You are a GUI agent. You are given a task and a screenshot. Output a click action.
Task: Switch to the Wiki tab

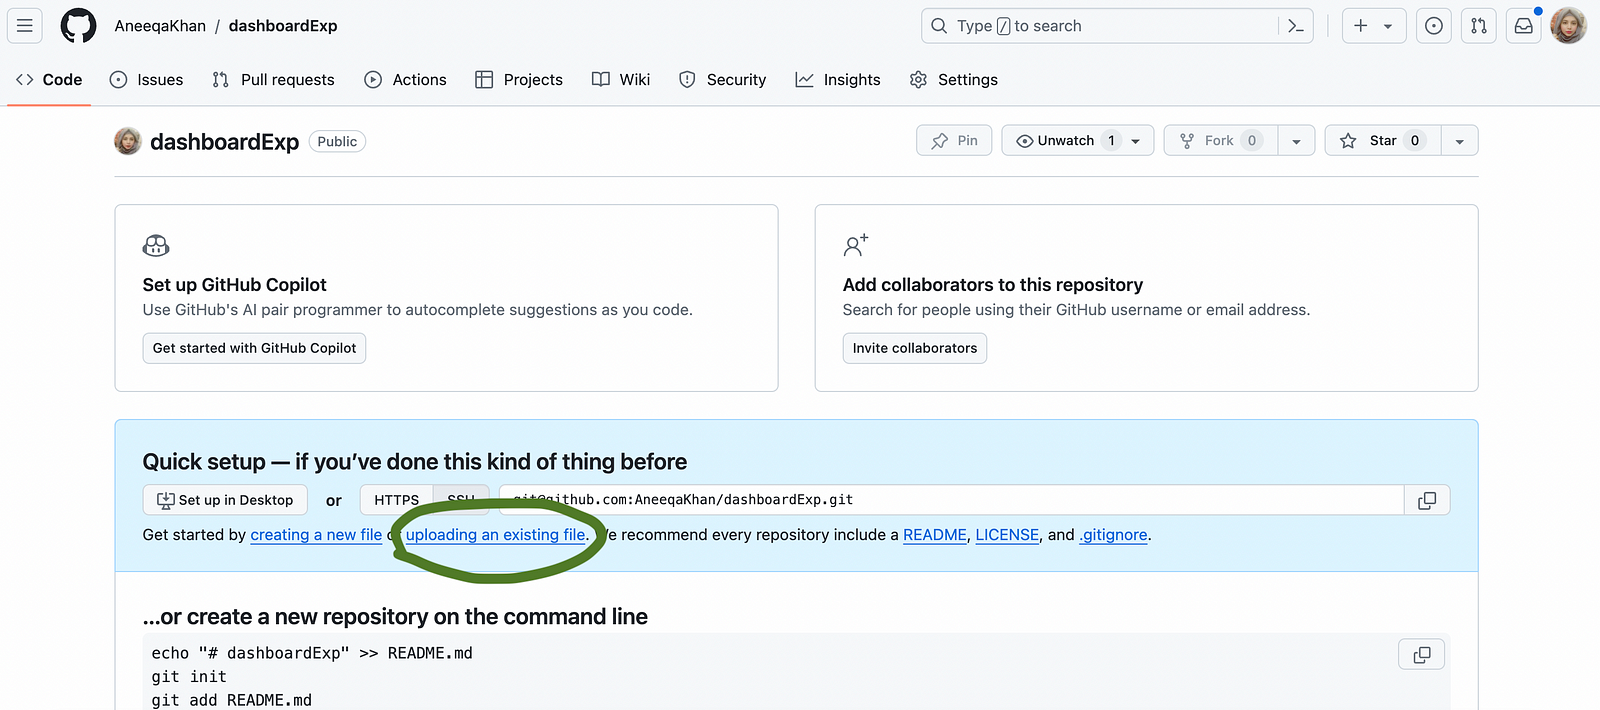(621, 79)
